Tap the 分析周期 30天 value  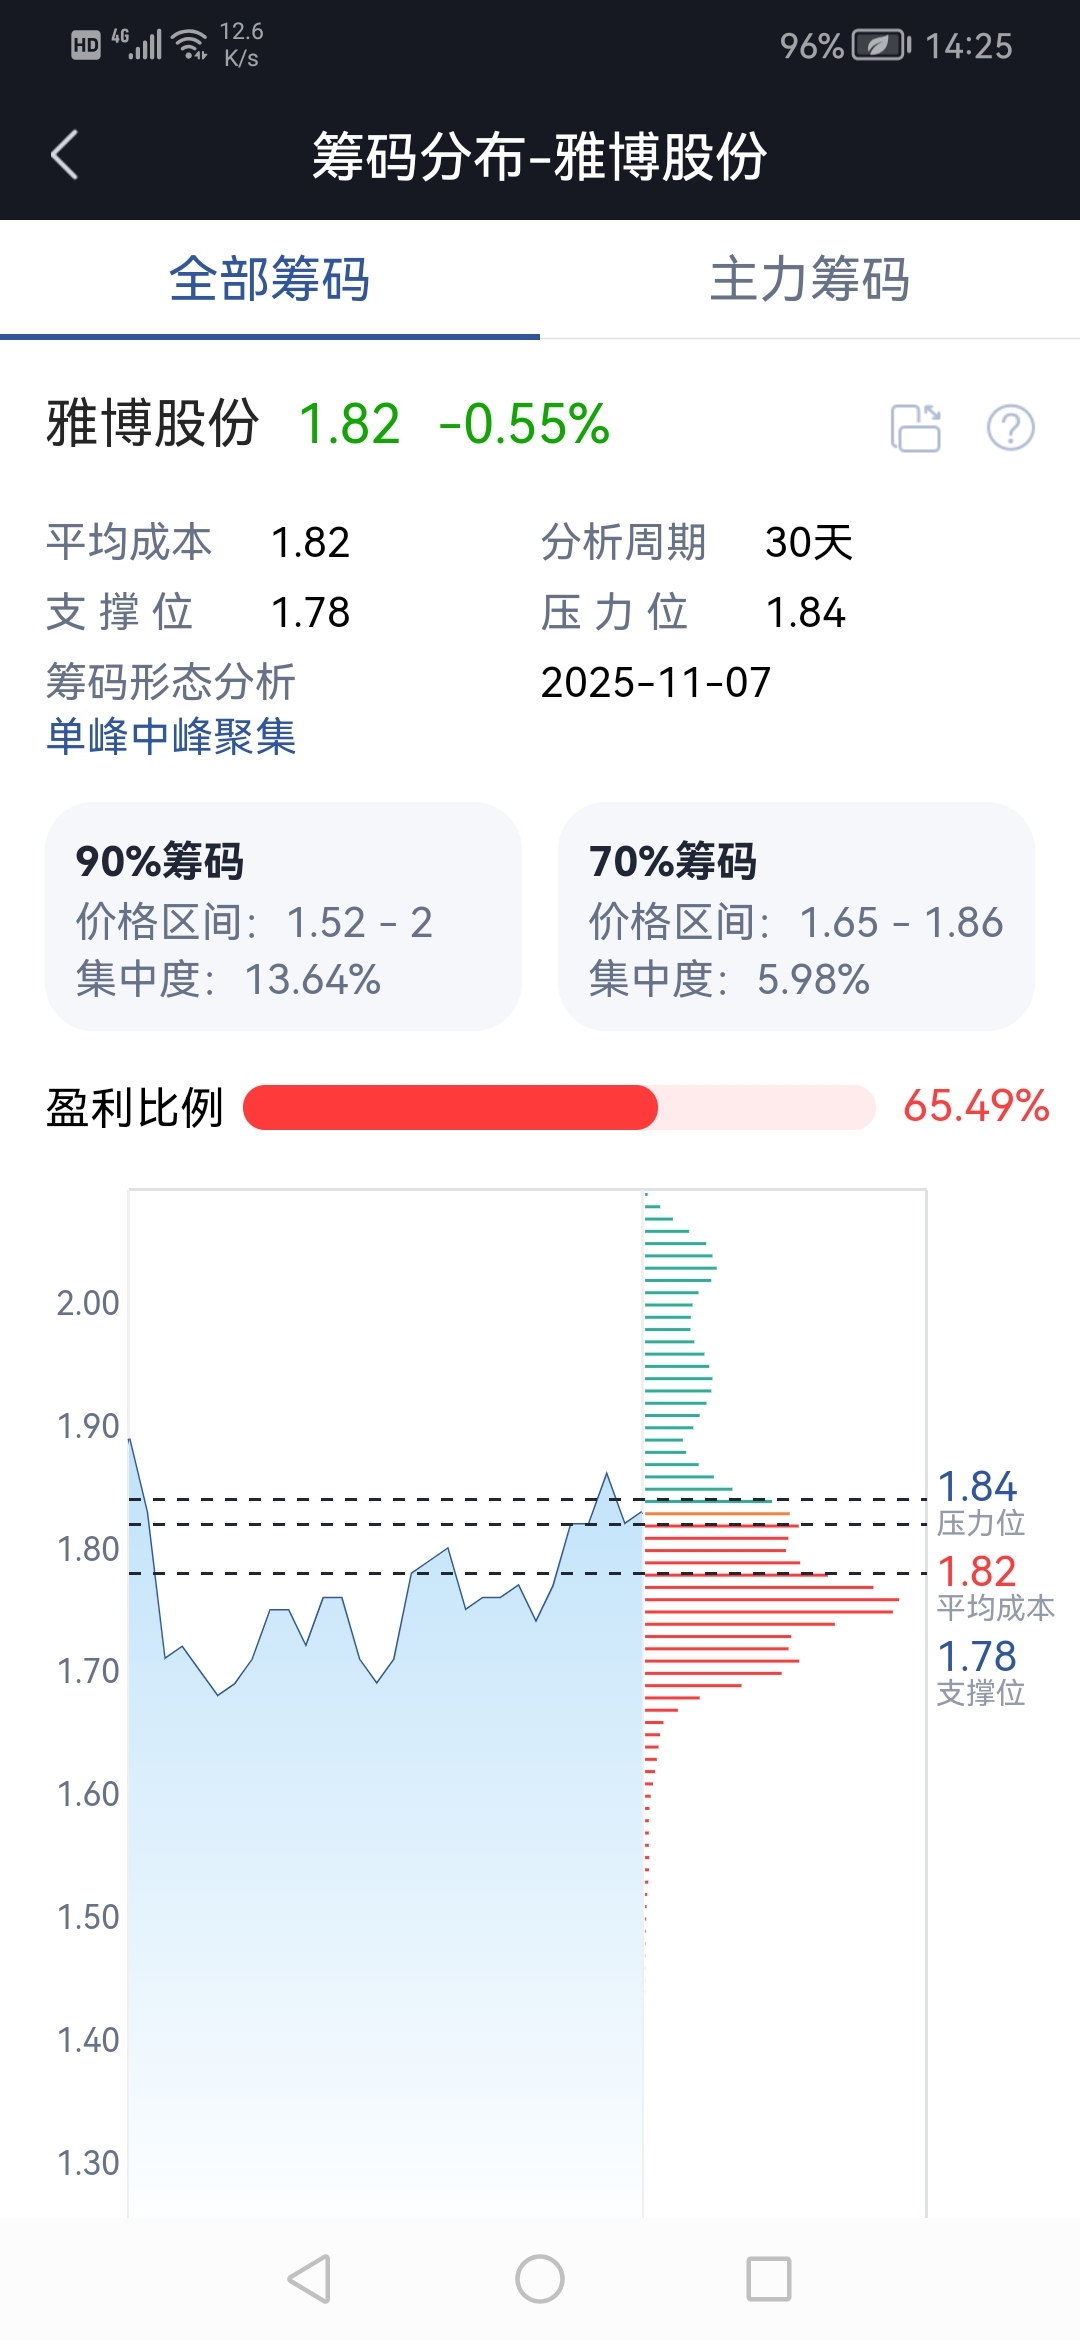tap(808, 543)
